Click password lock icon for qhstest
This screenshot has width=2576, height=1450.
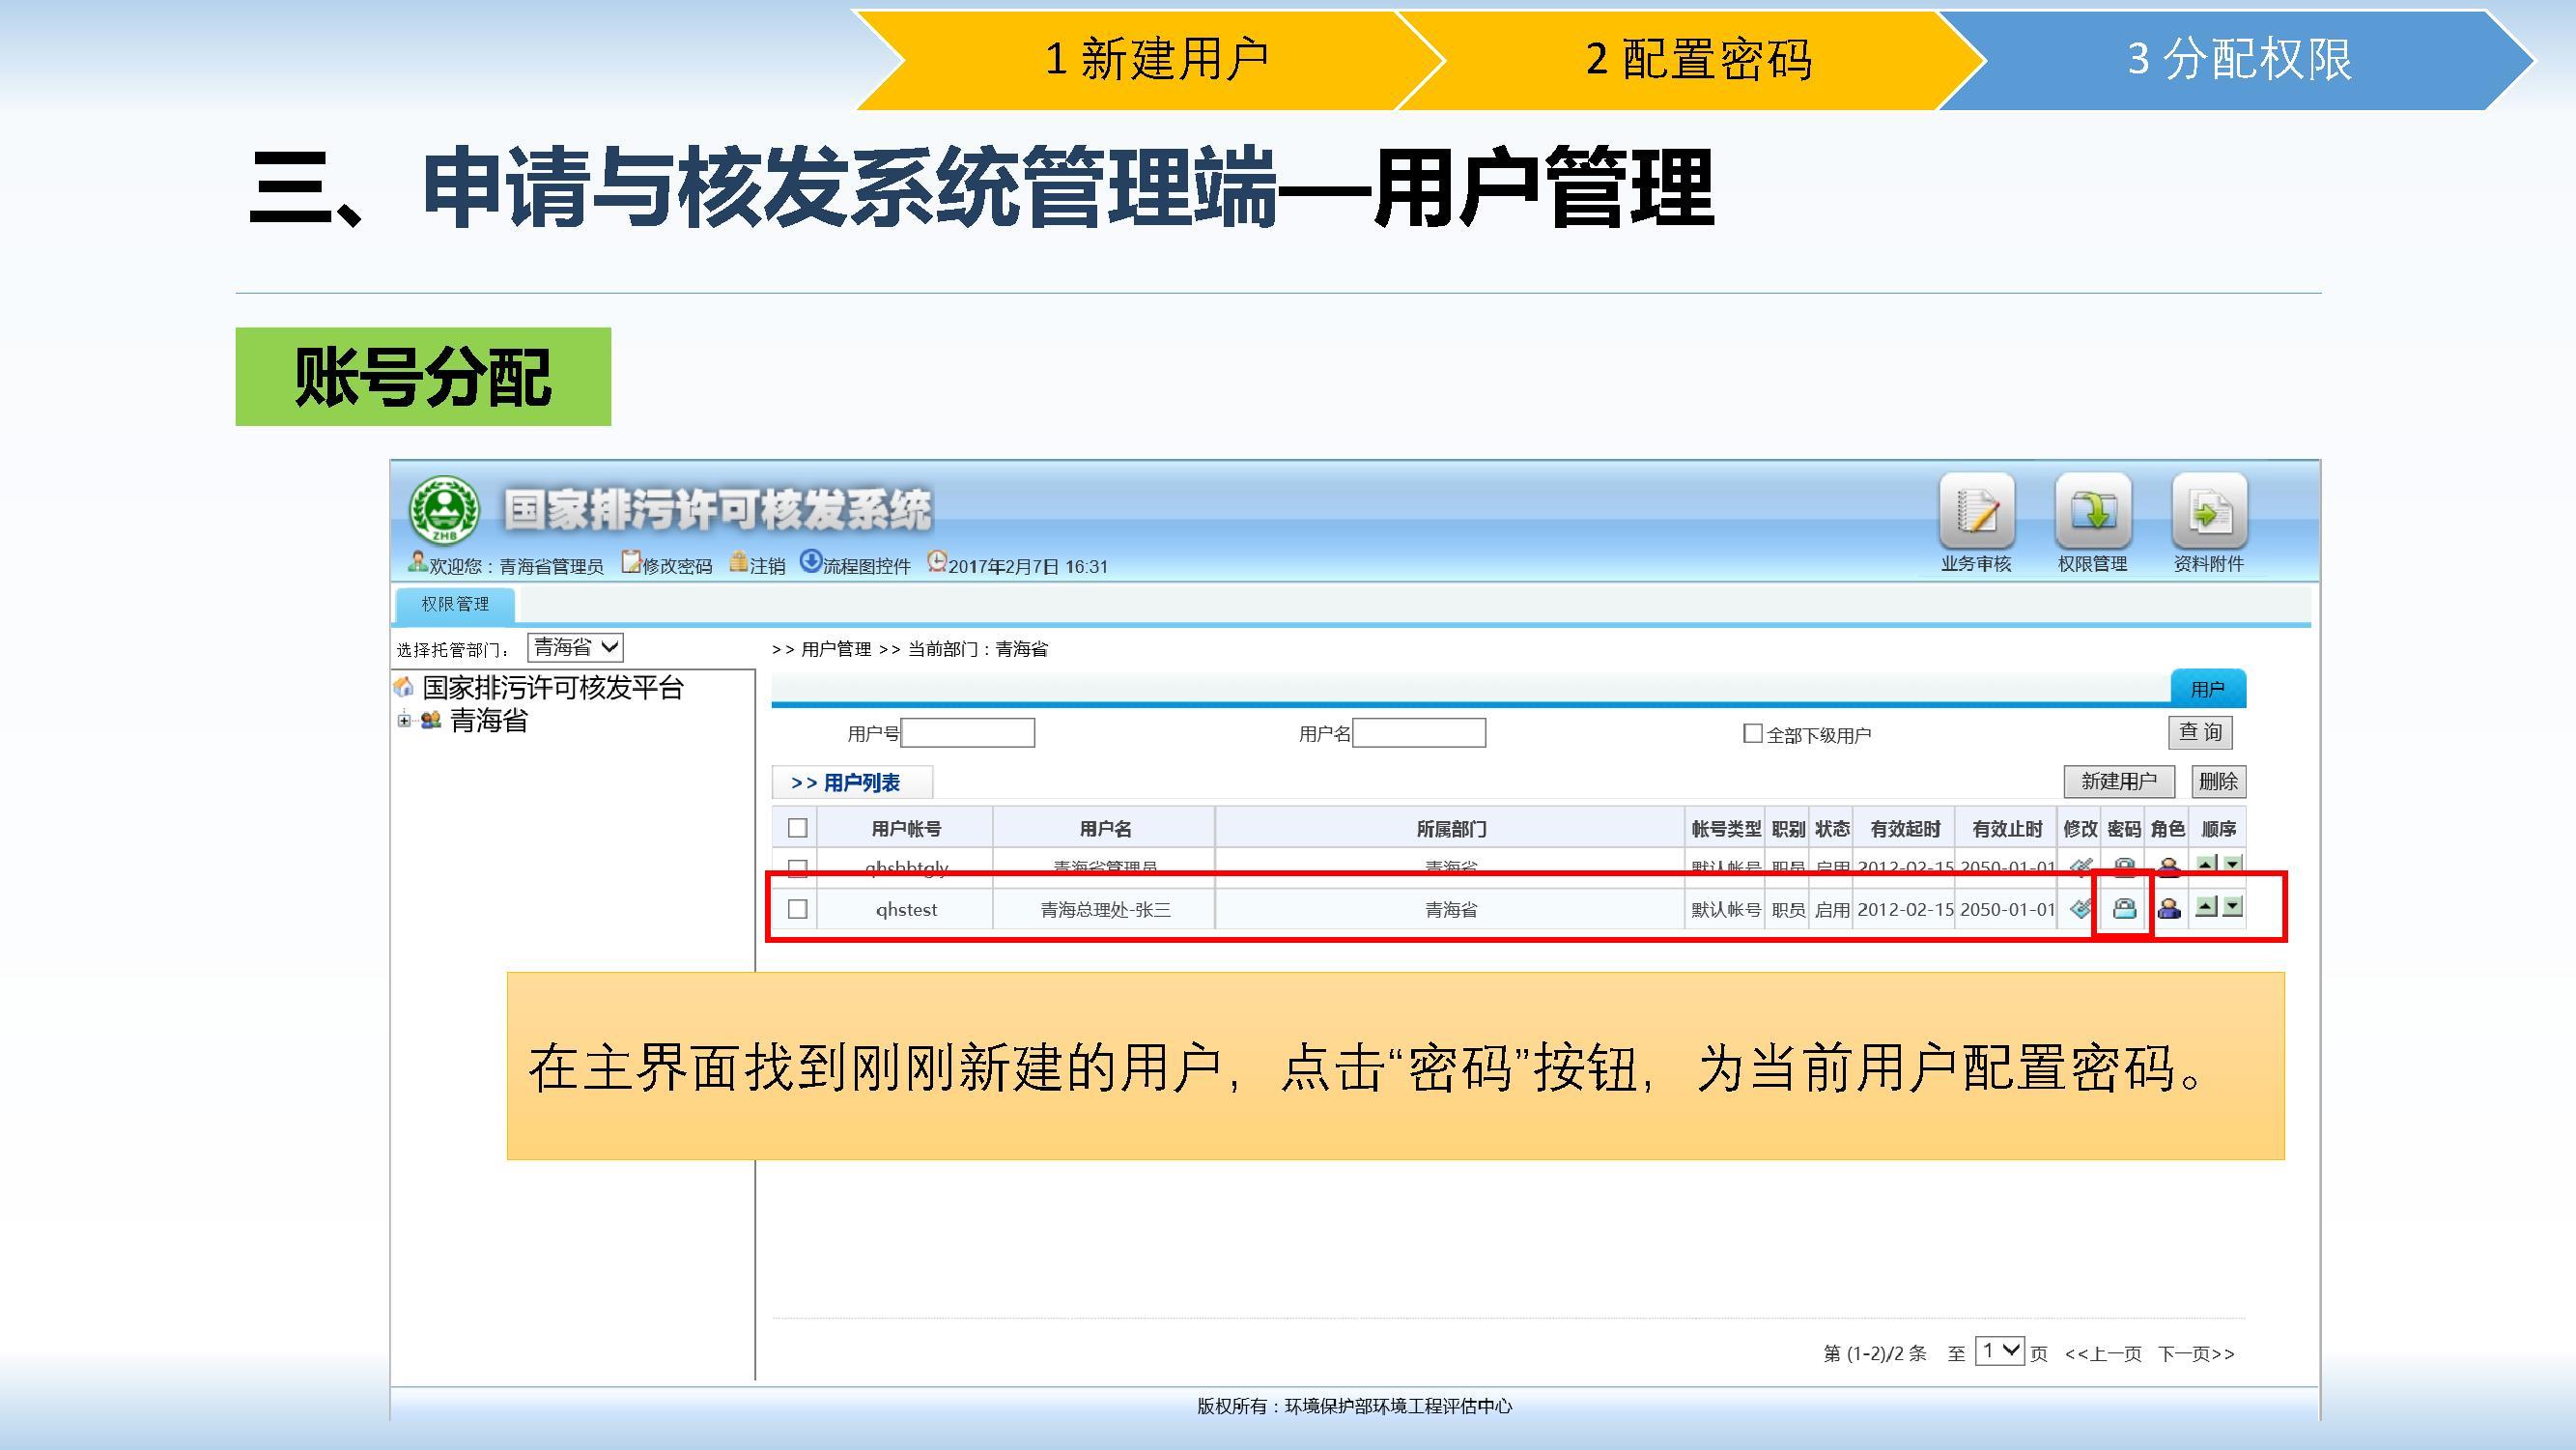tap(2124, 908)
